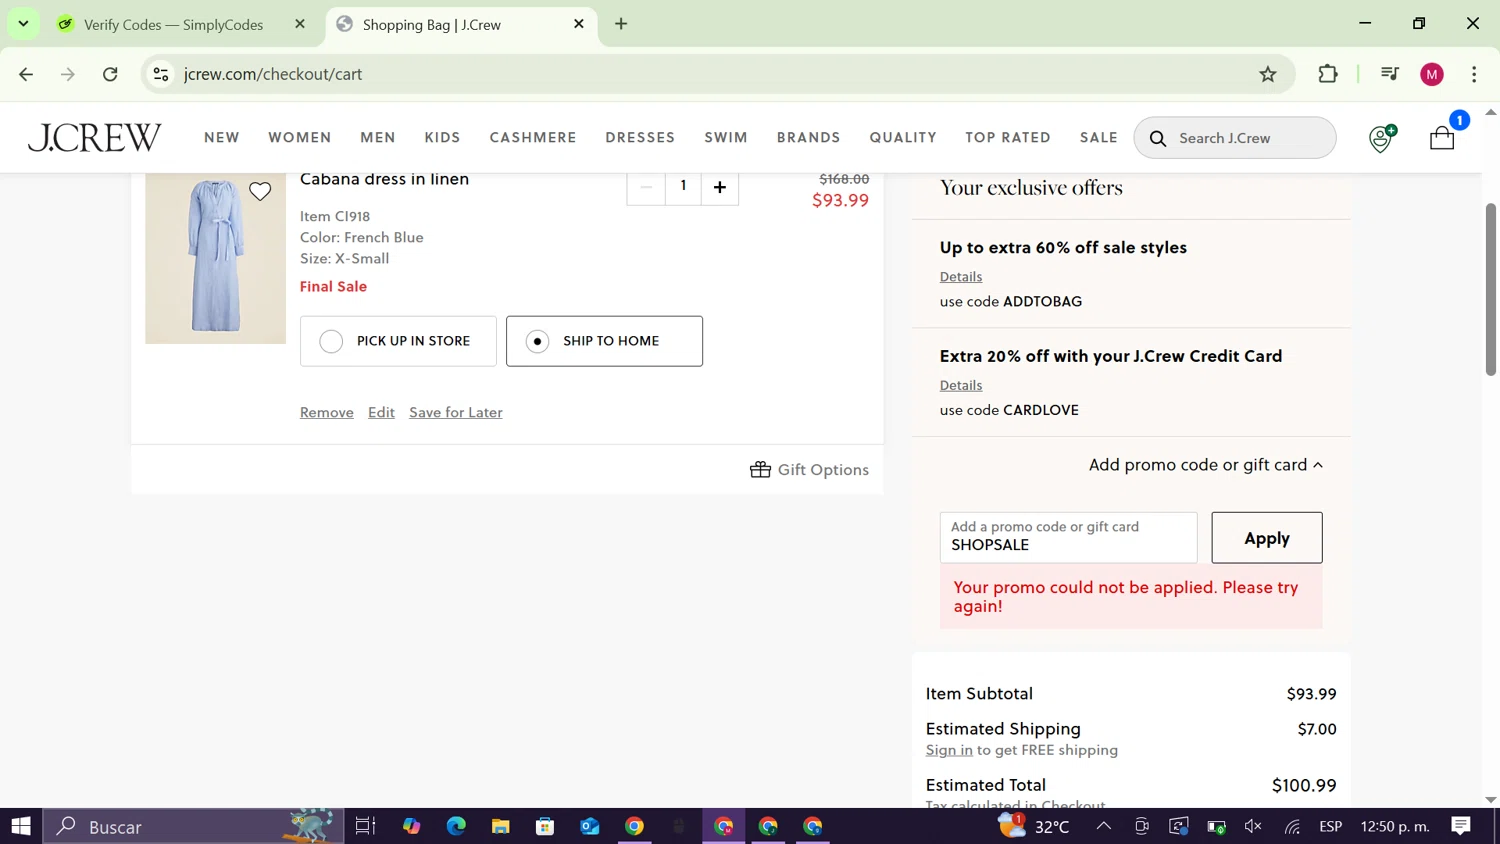Viewport: 1500px width, 844px height.
Task: Edit the Cabana dress item
Action: (x=381, y=412)
